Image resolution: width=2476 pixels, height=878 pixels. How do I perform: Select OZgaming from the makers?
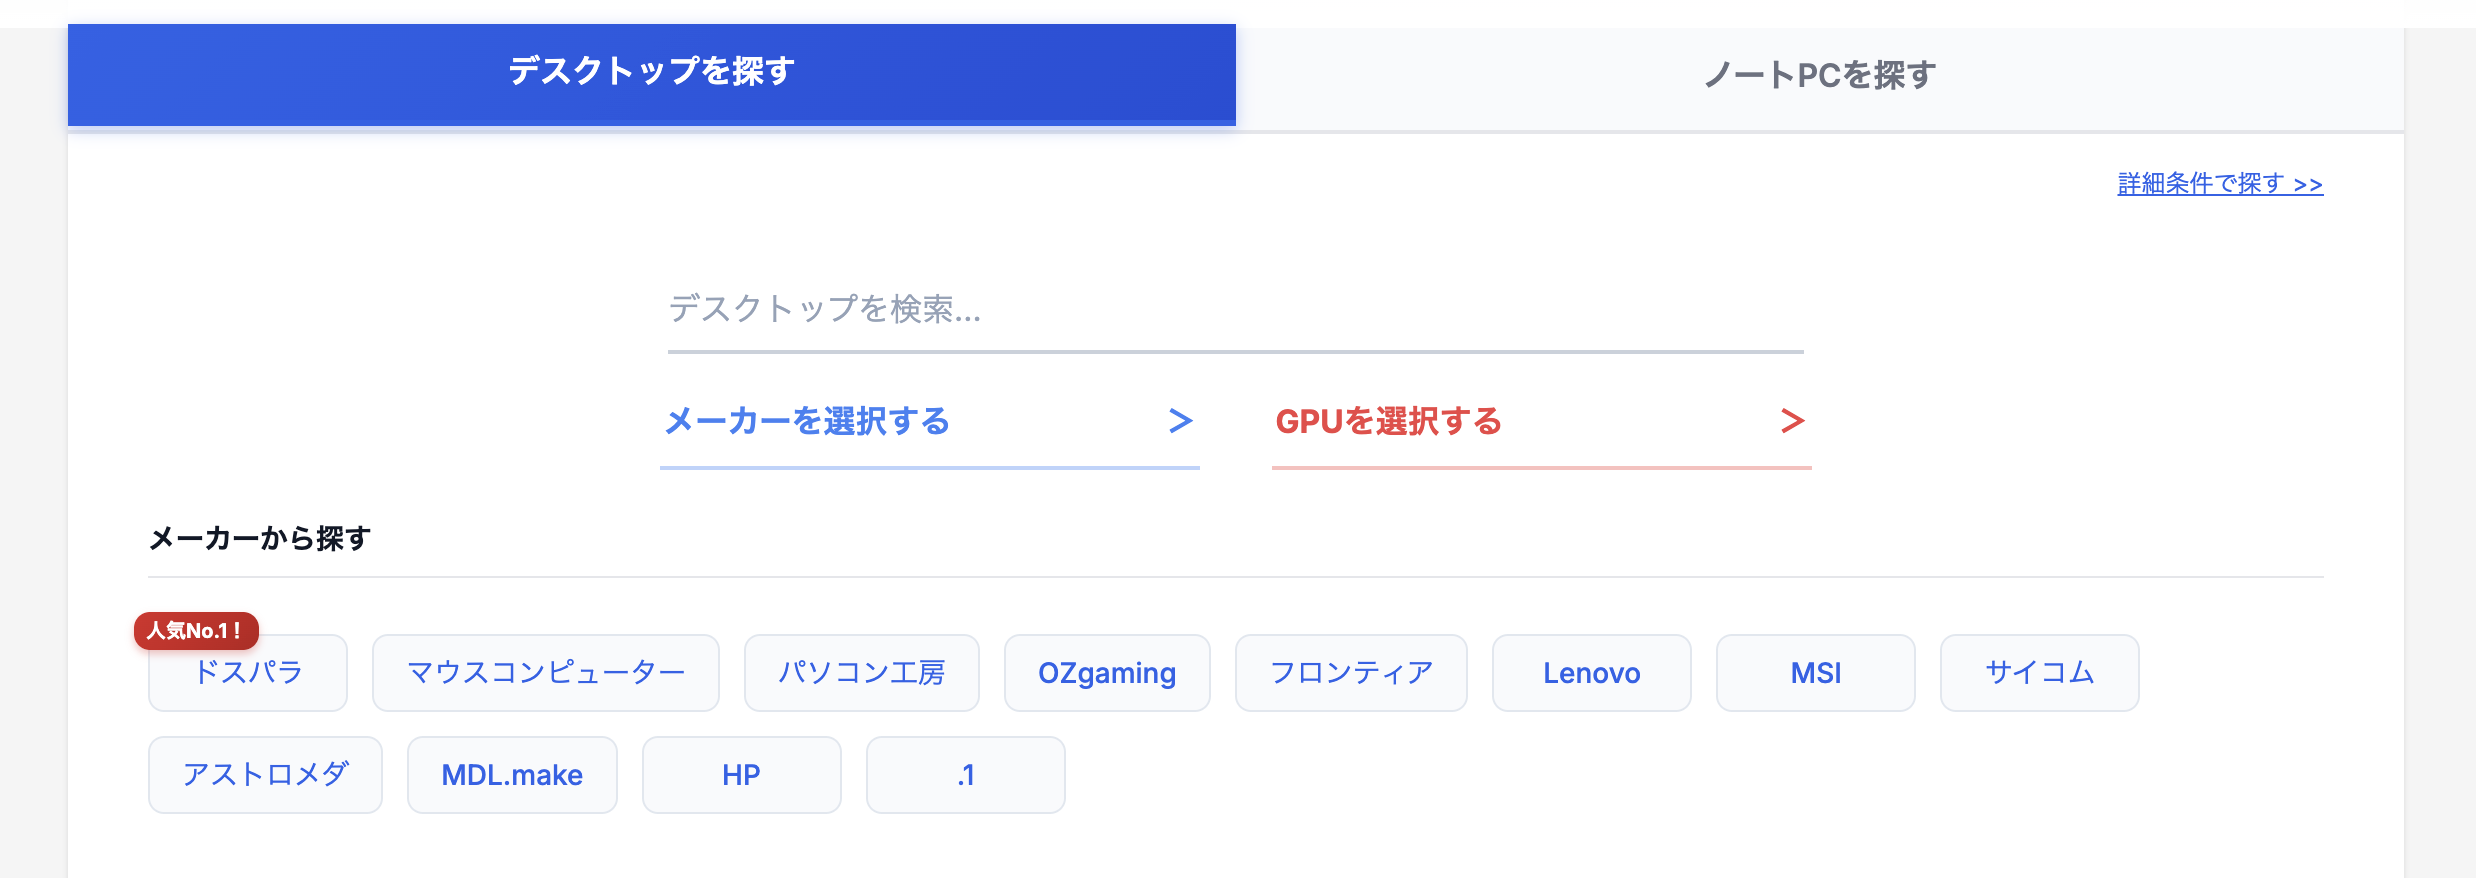pyautogui.click(x=1106, y=673)
